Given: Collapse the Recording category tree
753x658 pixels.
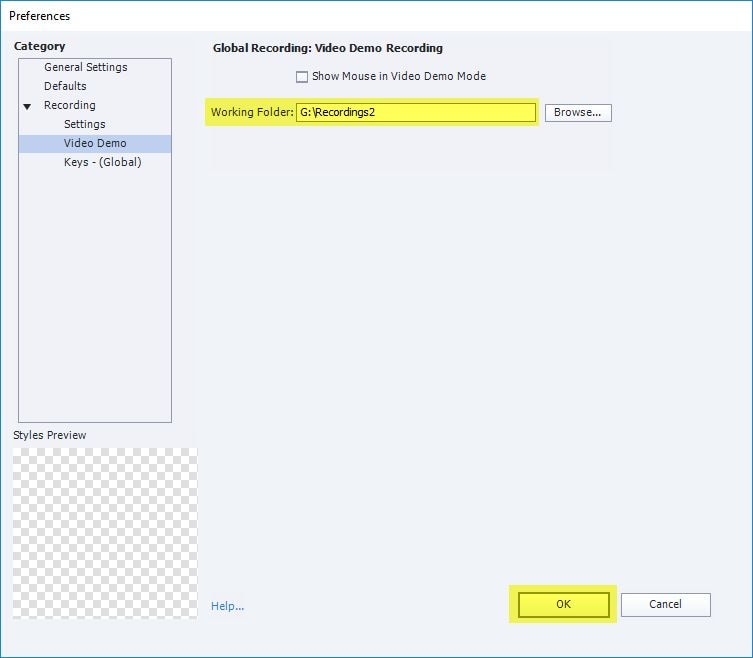Looking at the screenshot, I should (27, 106).
